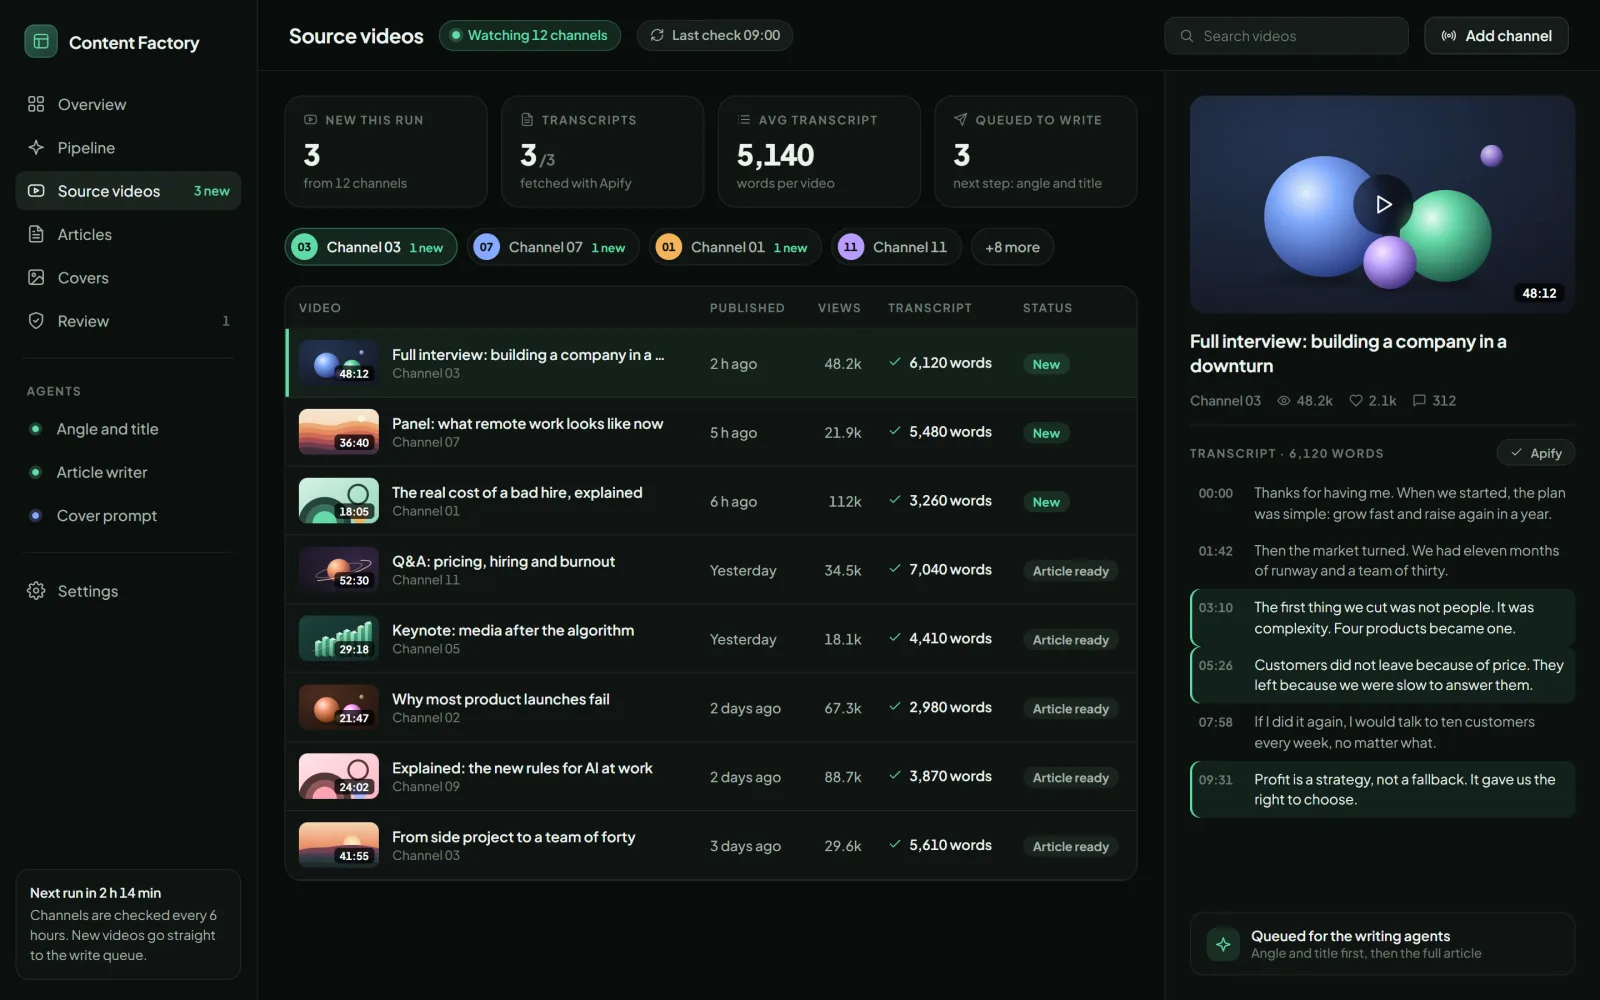Click the Review shield icon

(36, 320)
